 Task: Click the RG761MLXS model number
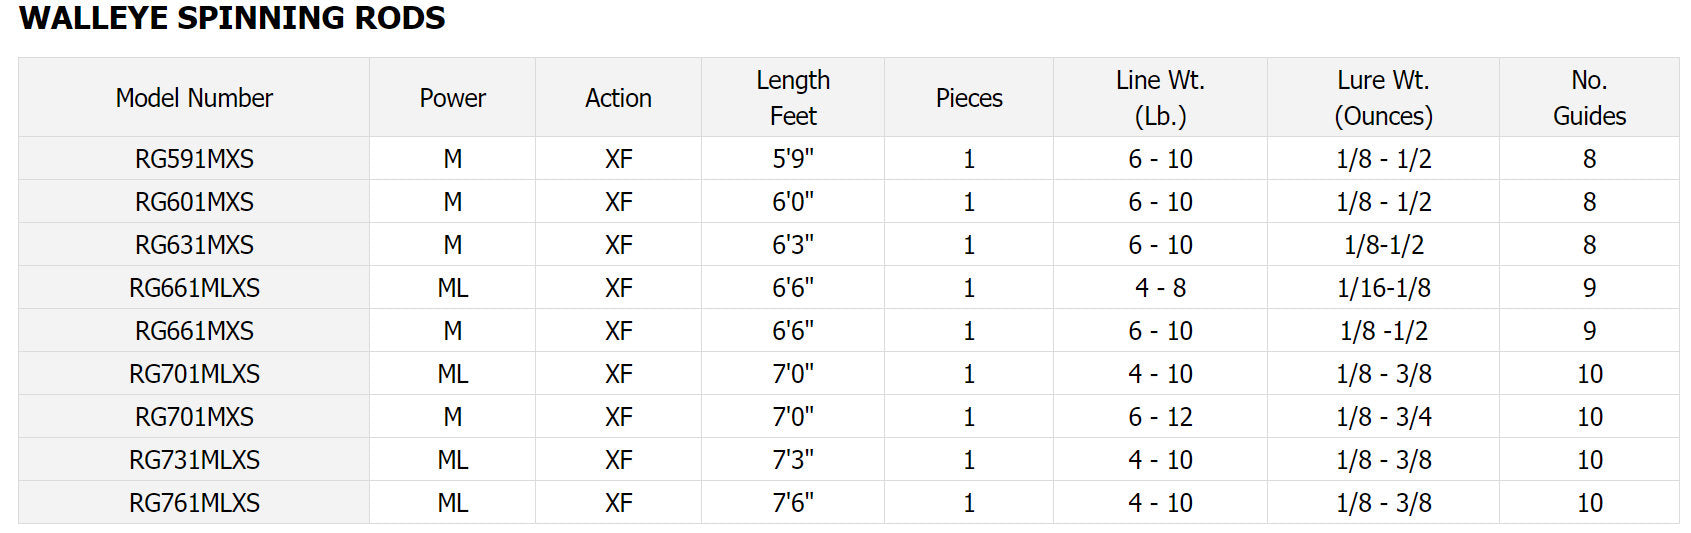click(194, 503)
